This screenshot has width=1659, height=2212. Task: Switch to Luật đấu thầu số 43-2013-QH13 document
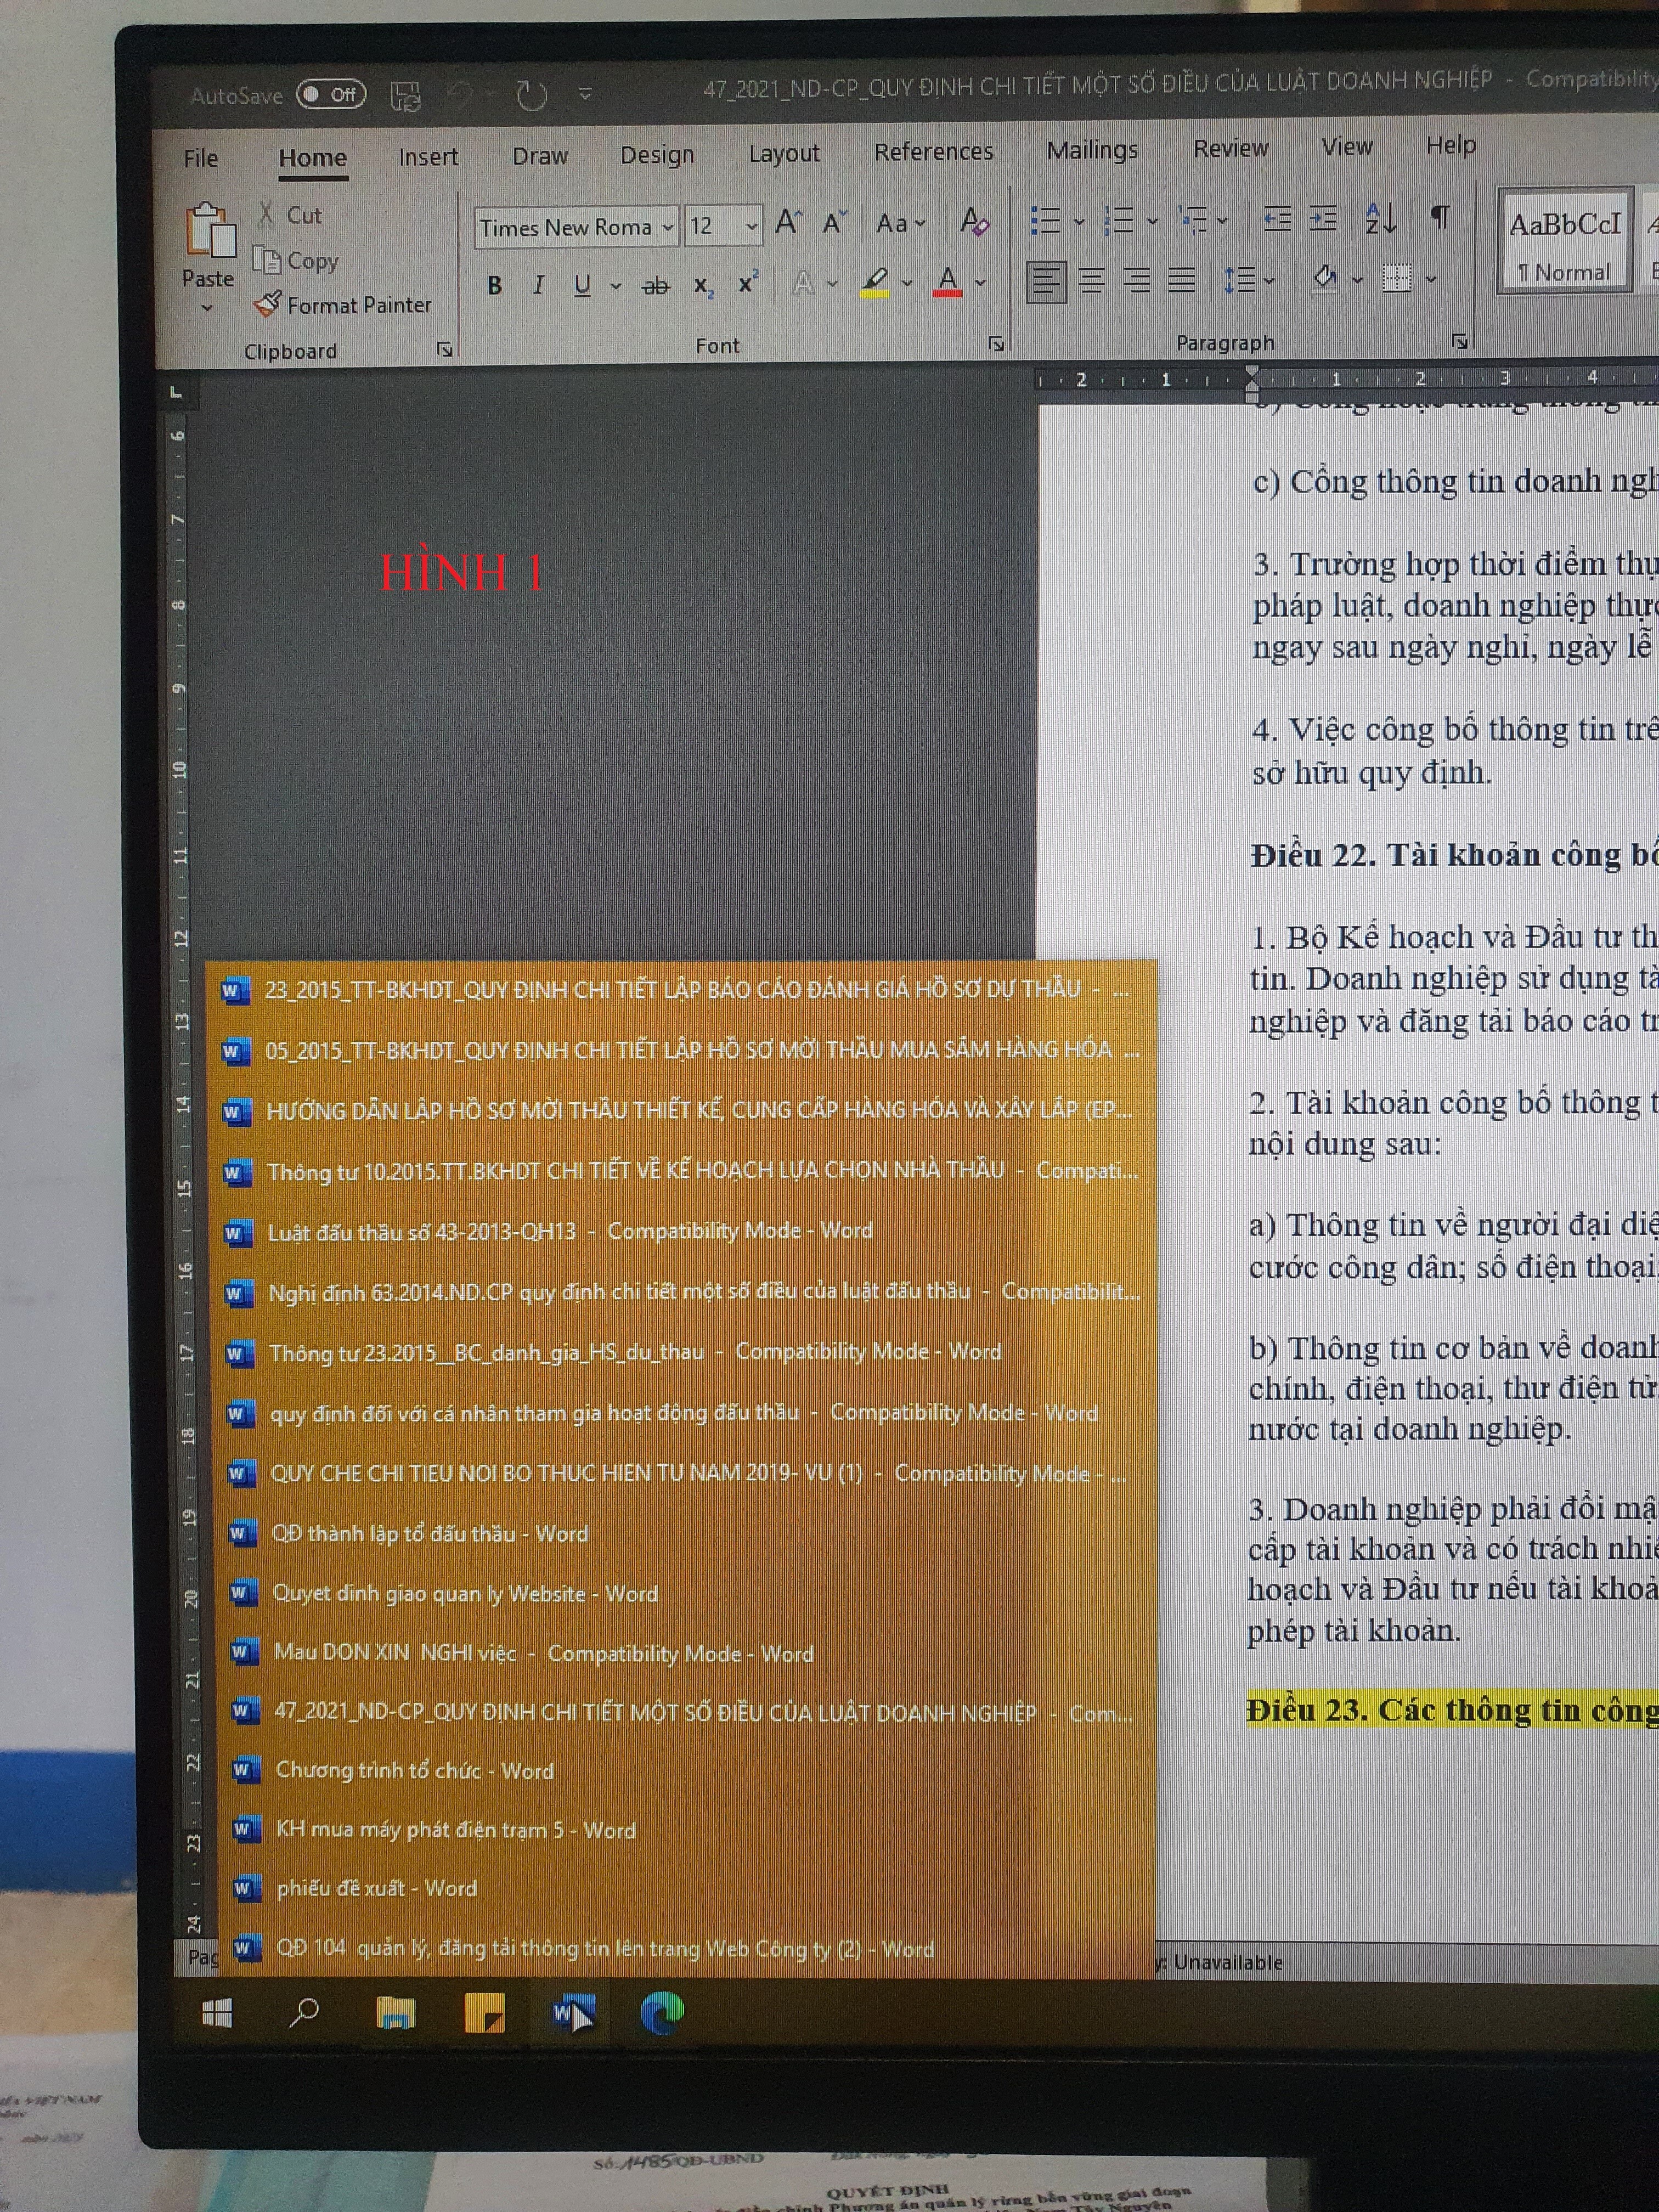pos(681,1231)
